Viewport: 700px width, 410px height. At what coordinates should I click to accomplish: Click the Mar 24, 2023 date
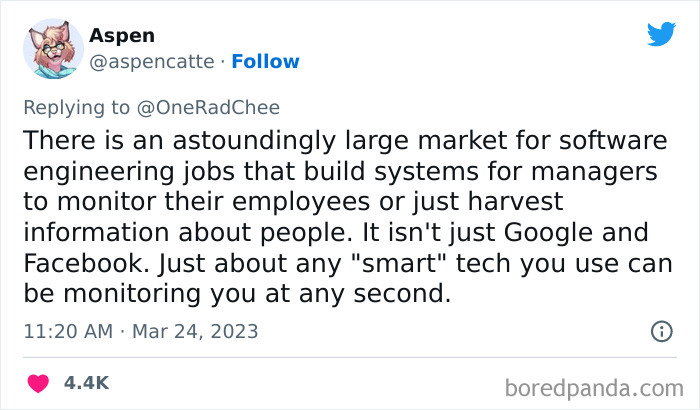pos(195,331)
